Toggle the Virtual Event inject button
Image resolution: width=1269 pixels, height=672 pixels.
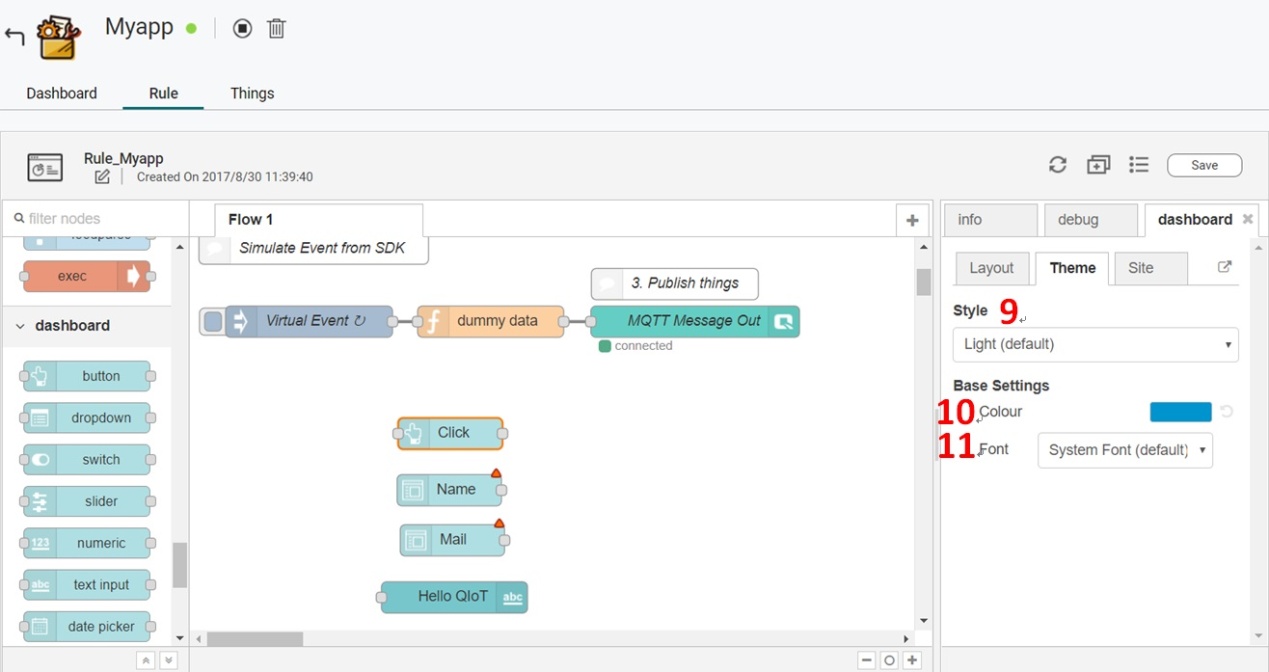[x=212, y=321]
